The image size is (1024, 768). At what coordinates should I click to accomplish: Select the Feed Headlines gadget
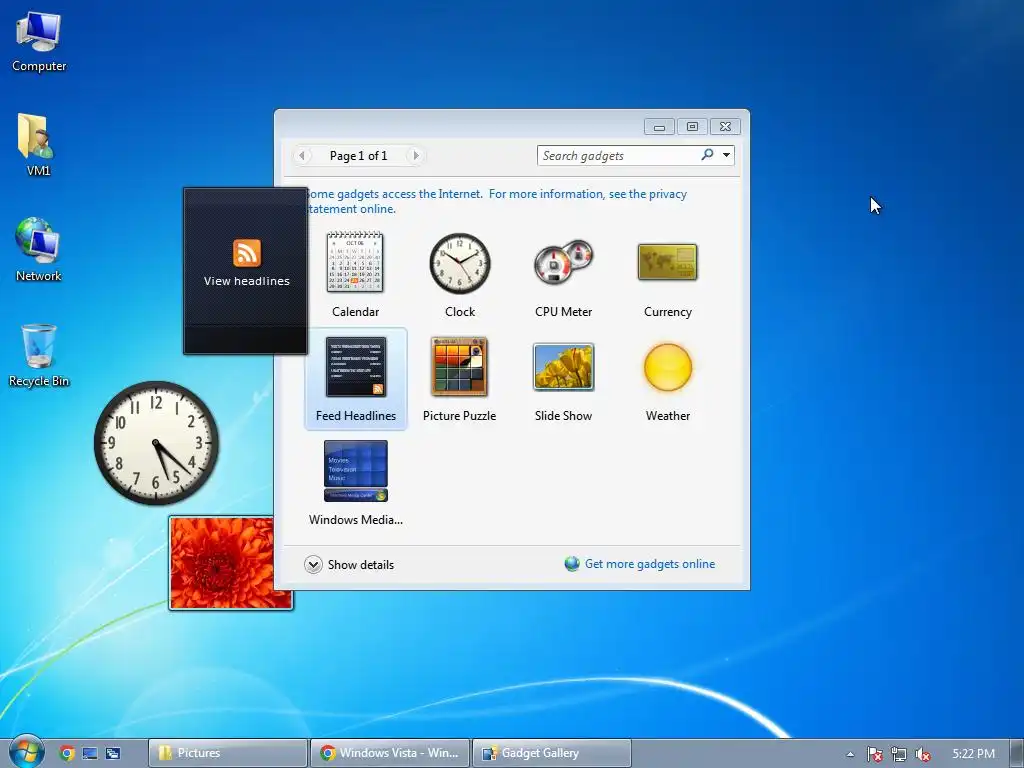[356, 379]
